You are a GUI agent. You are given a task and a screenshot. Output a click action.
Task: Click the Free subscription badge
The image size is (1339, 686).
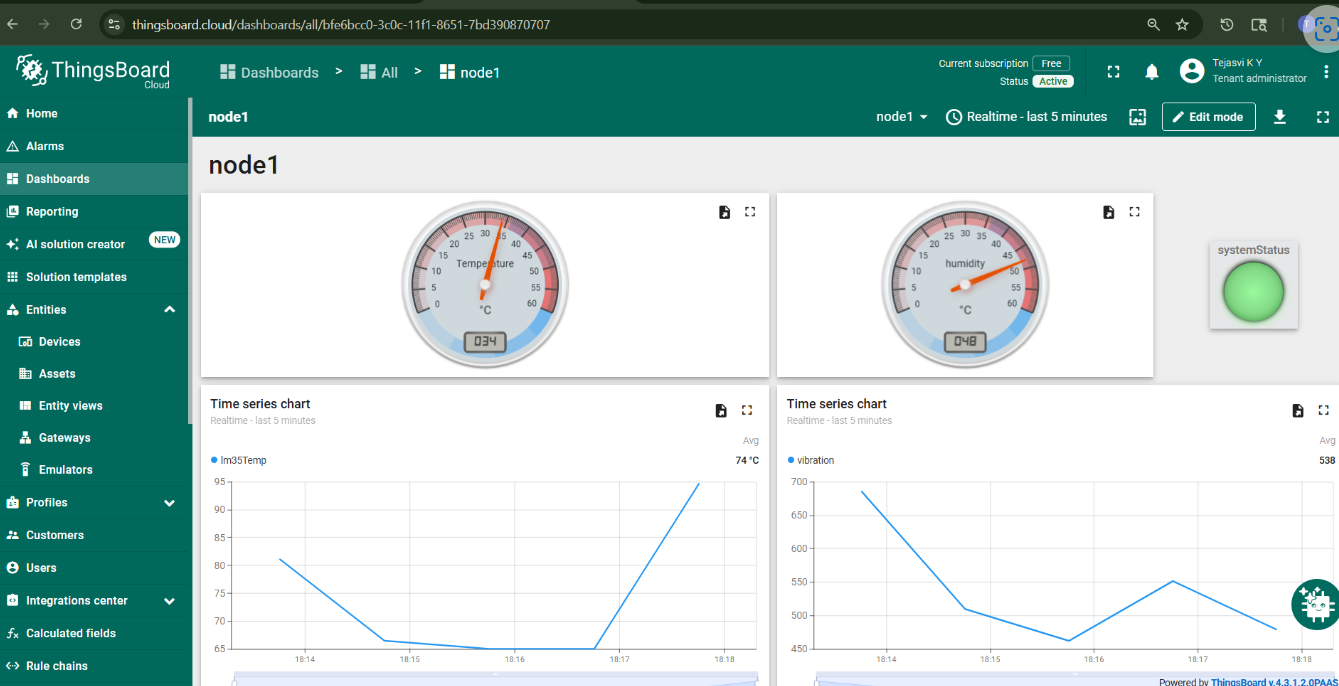click(1051, 63)
